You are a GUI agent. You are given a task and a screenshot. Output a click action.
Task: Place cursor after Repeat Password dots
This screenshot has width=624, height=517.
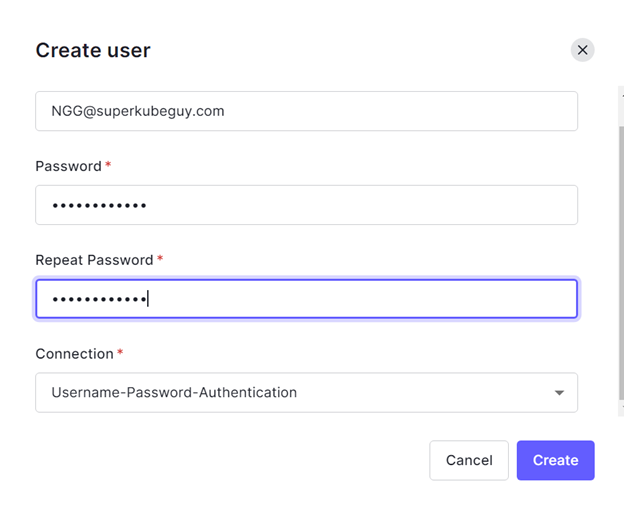pyautogui.click(x=148, y=298)
